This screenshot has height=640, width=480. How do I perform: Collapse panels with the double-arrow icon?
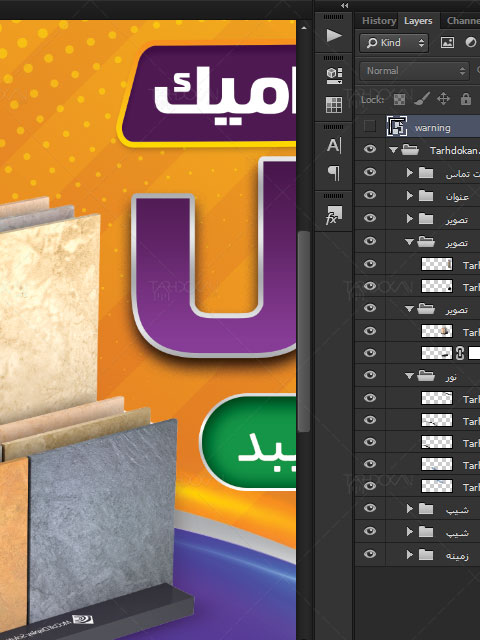click(x=344, y=5)
